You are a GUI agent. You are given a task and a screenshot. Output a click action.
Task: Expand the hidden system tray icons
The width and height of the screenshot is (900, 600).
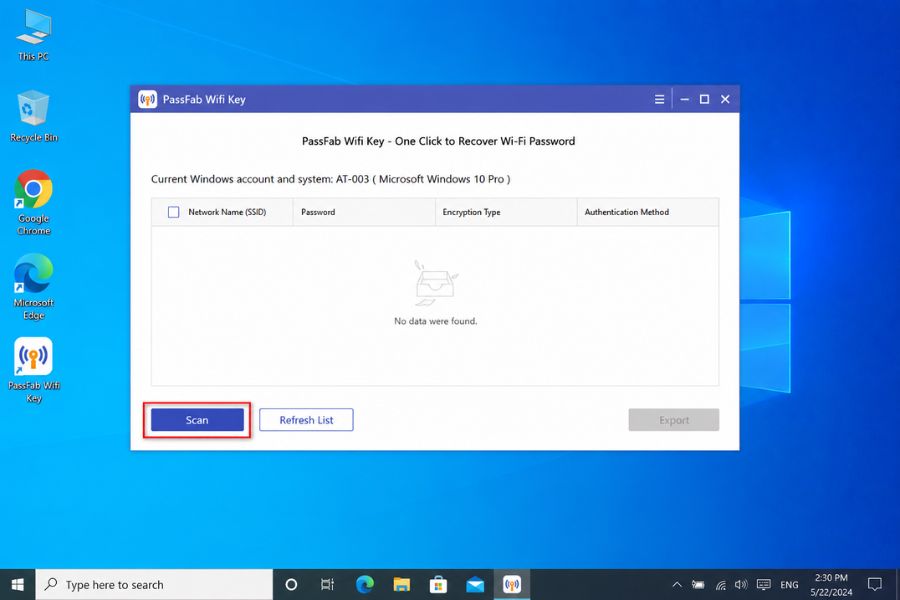tap(677, 584)
